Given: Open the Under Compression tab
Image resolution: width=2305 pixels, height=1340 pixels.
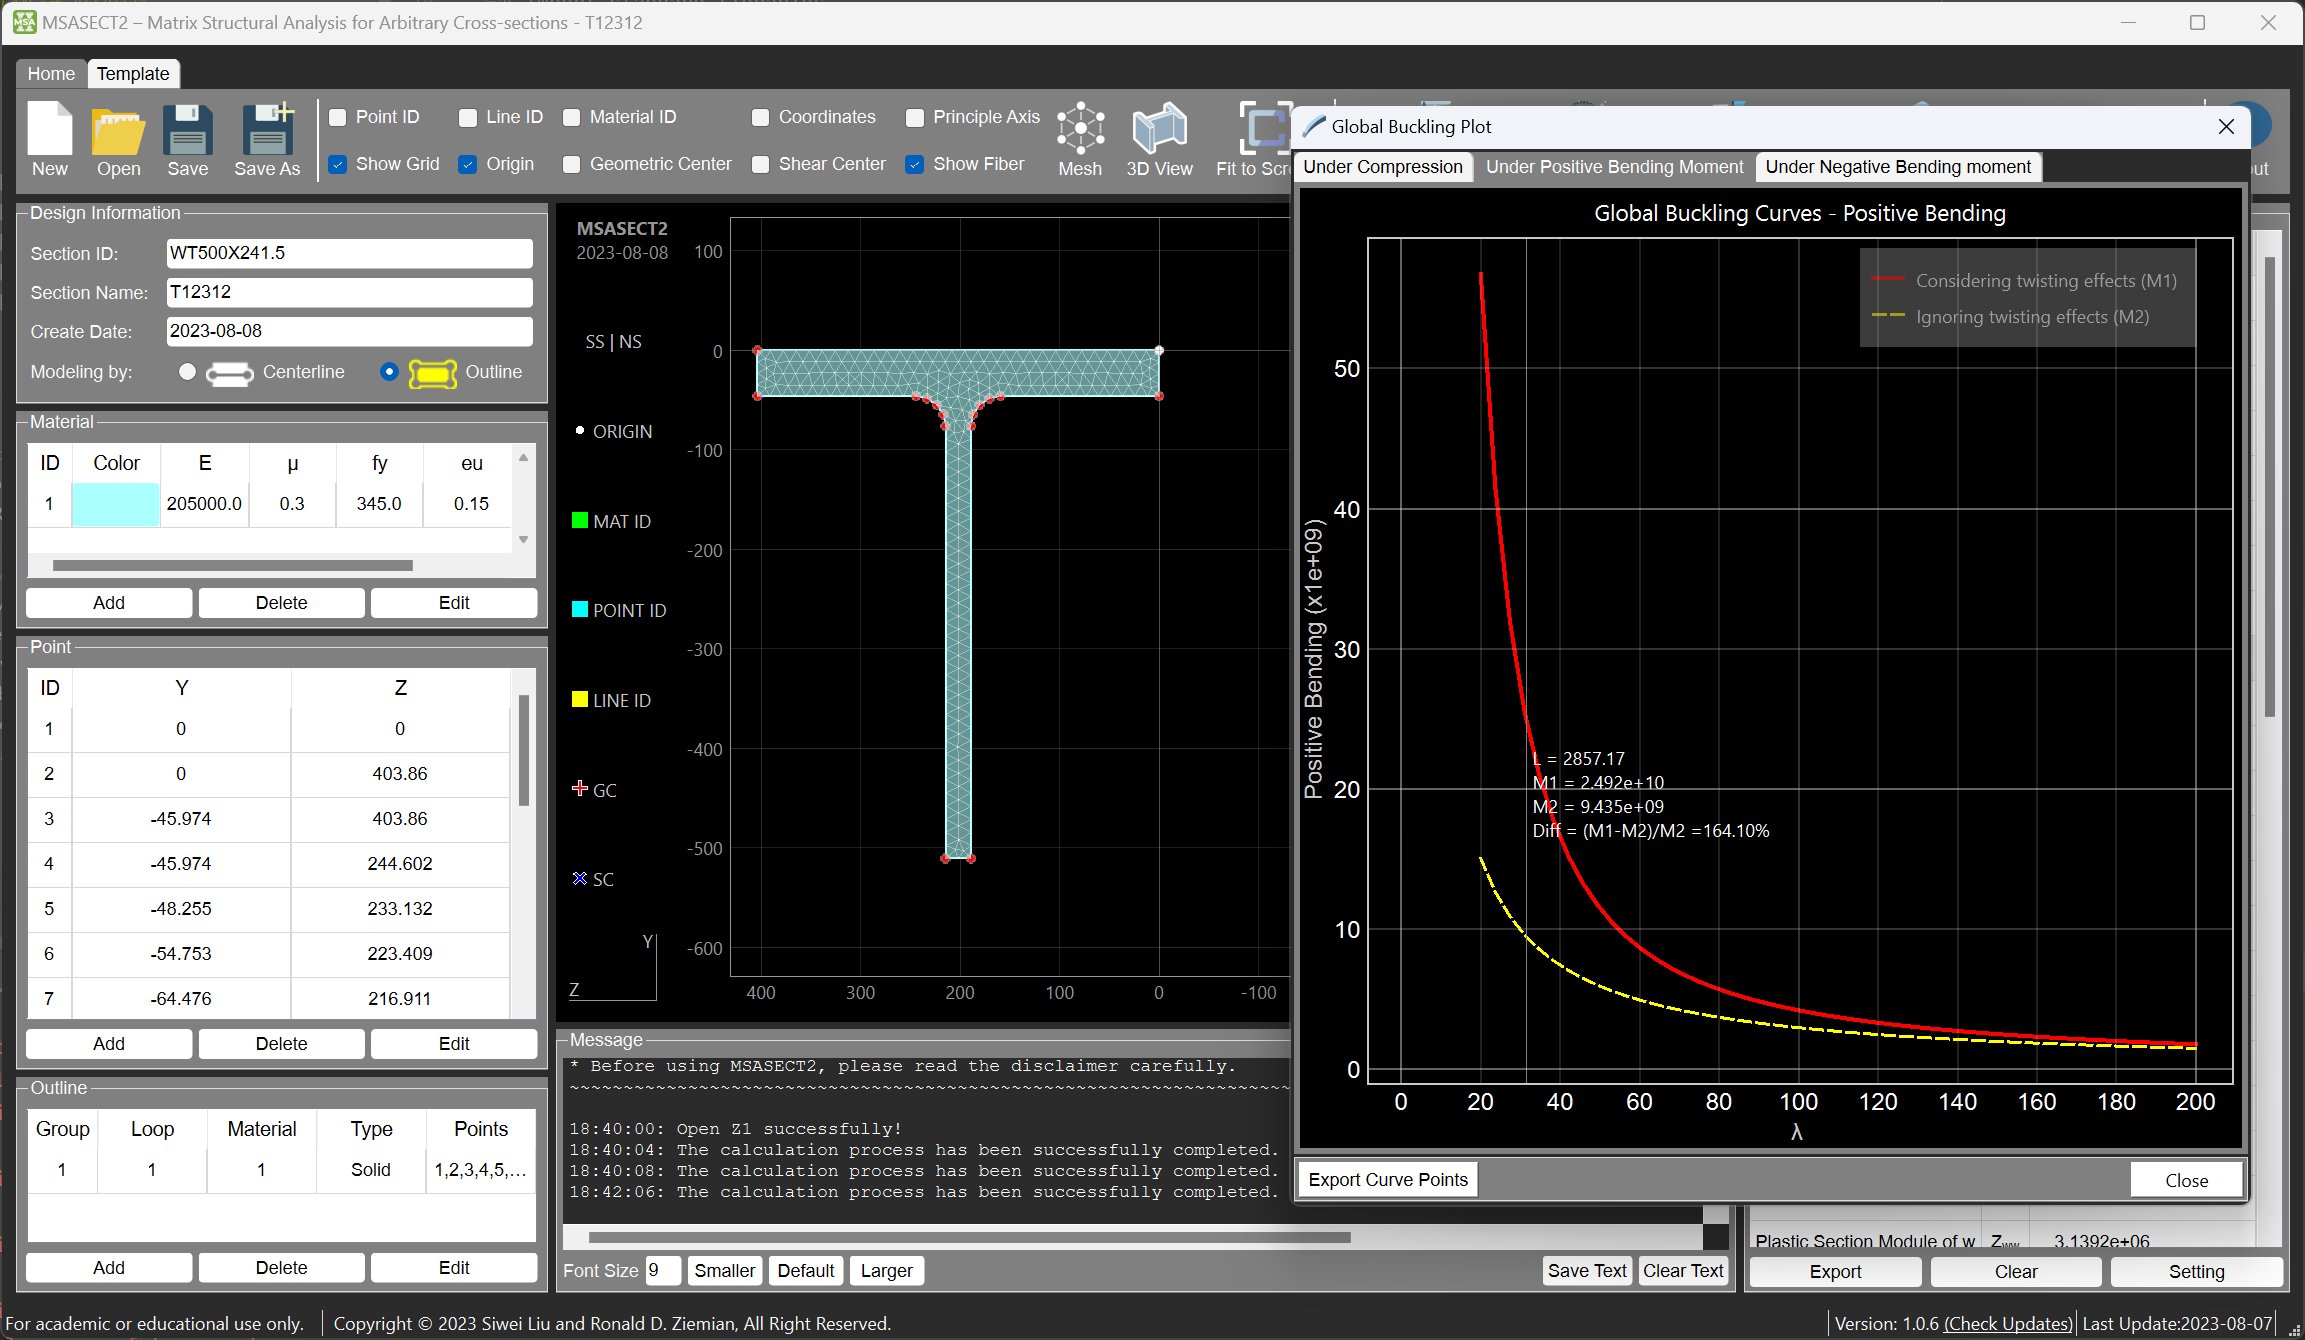Looking at the screenshot, I should (1383, 167).
